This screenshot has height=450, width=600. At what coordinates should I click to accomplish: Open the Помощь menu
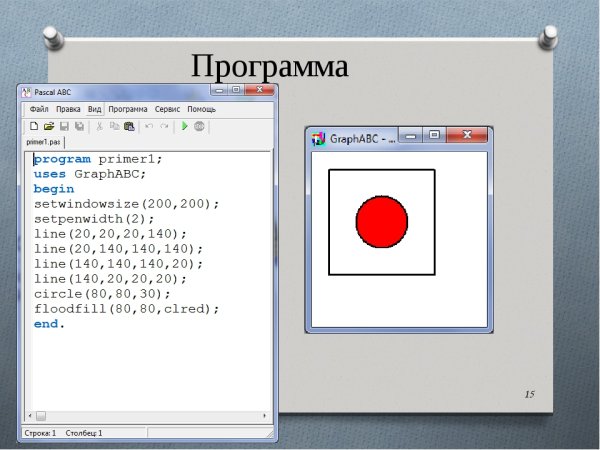coord(201,108)
